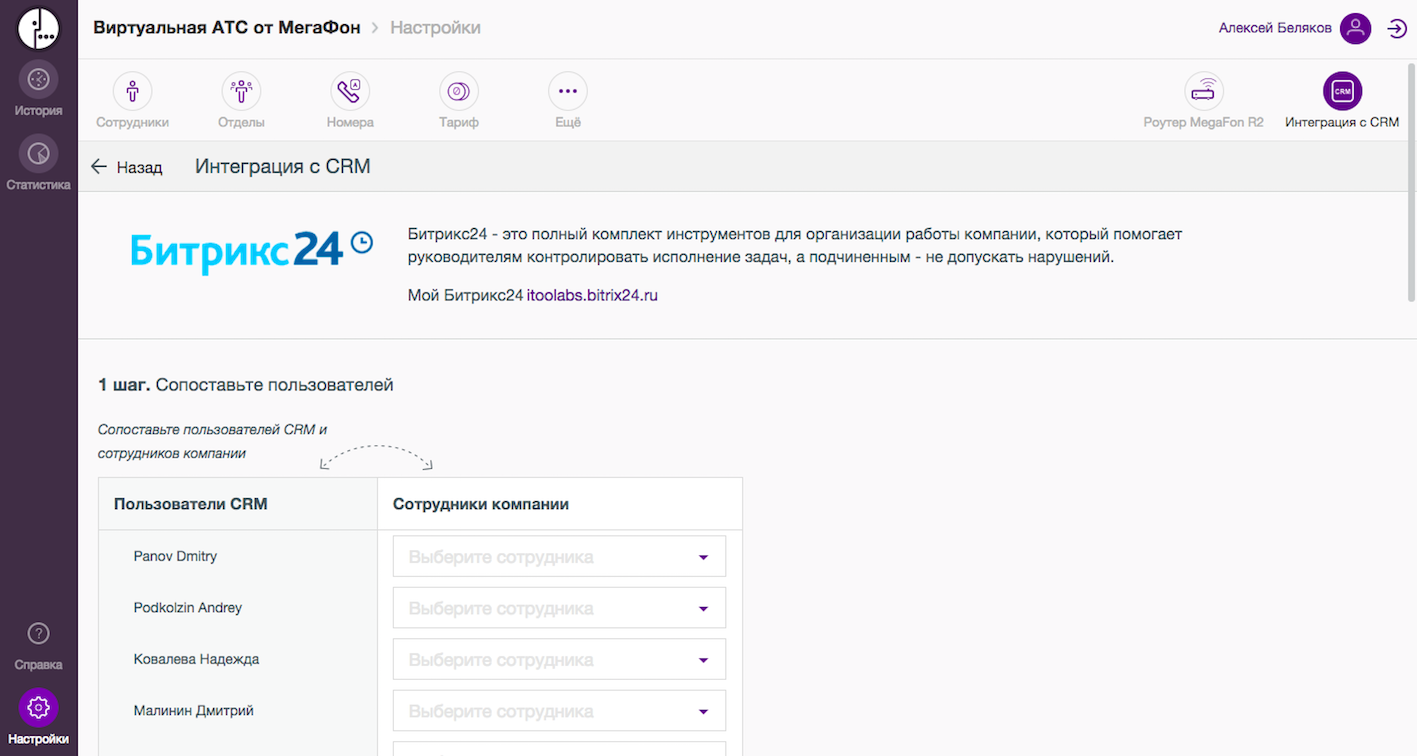The height and width of the screenshot is (756, 1417).
Task: Open the Справка help icon
Action: click(x=38, y=633)
